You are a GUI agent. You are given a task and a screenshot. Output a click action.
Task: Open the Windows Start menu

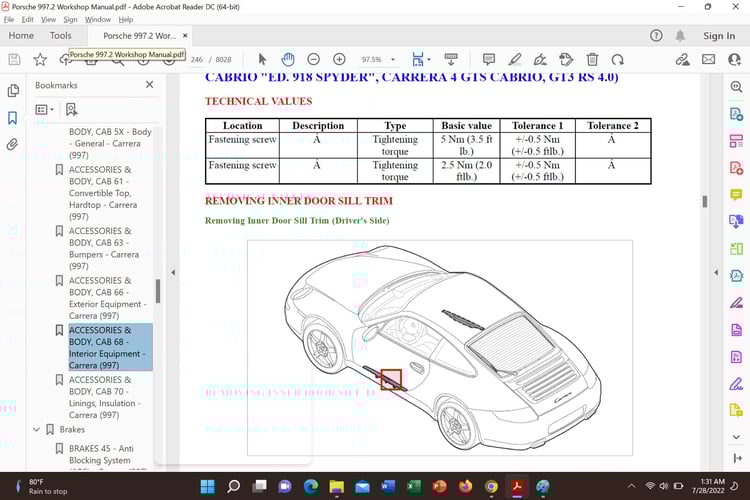click(208, 487)
